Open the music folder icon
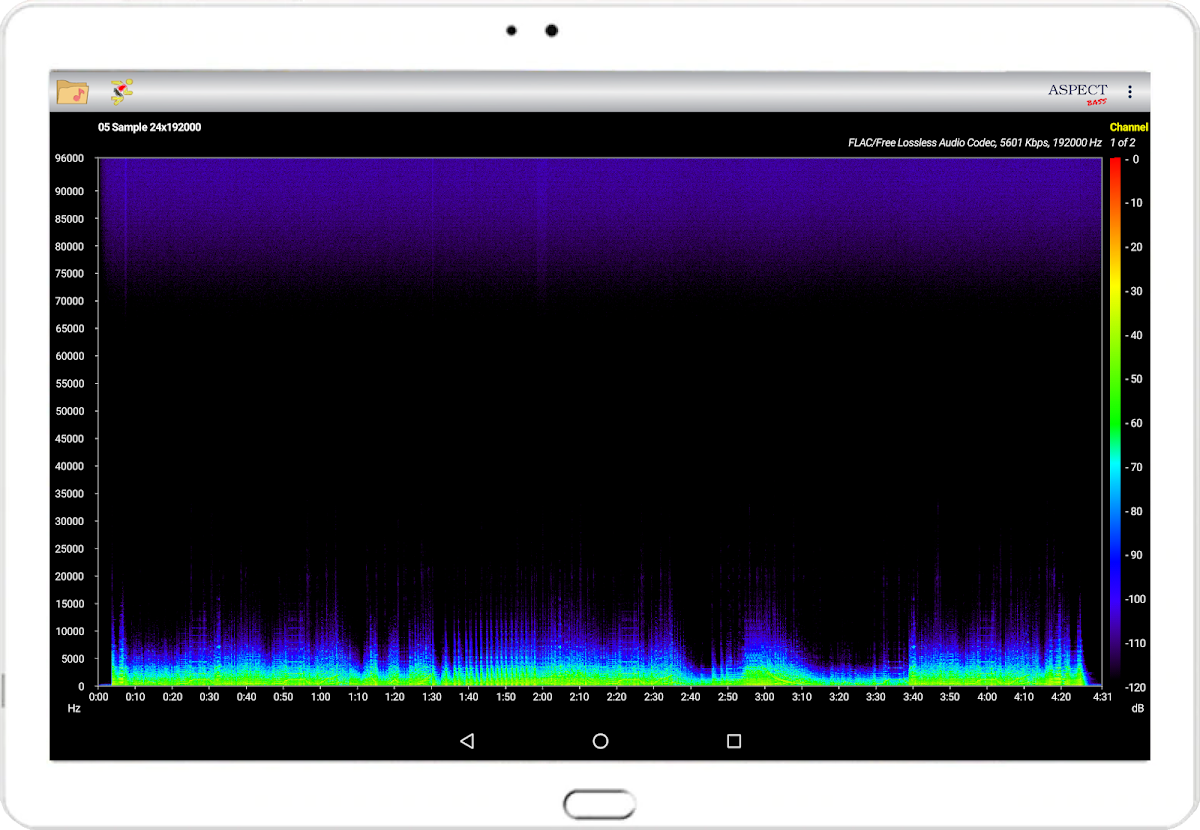Viewport: 1200px width, 830px height. (72, 92)
